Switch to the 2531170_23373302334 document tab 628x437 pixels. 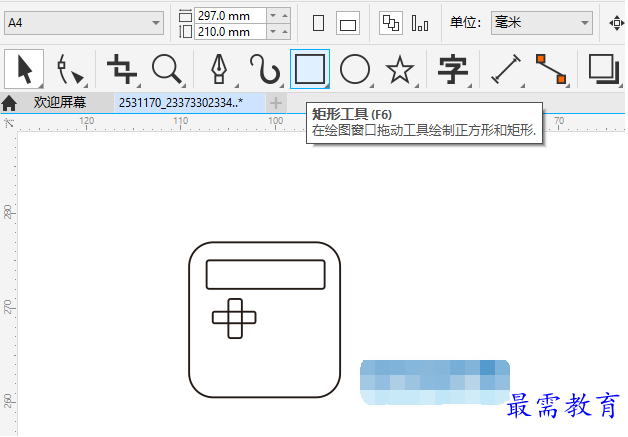pyautogui.click(x=189, y=103)
